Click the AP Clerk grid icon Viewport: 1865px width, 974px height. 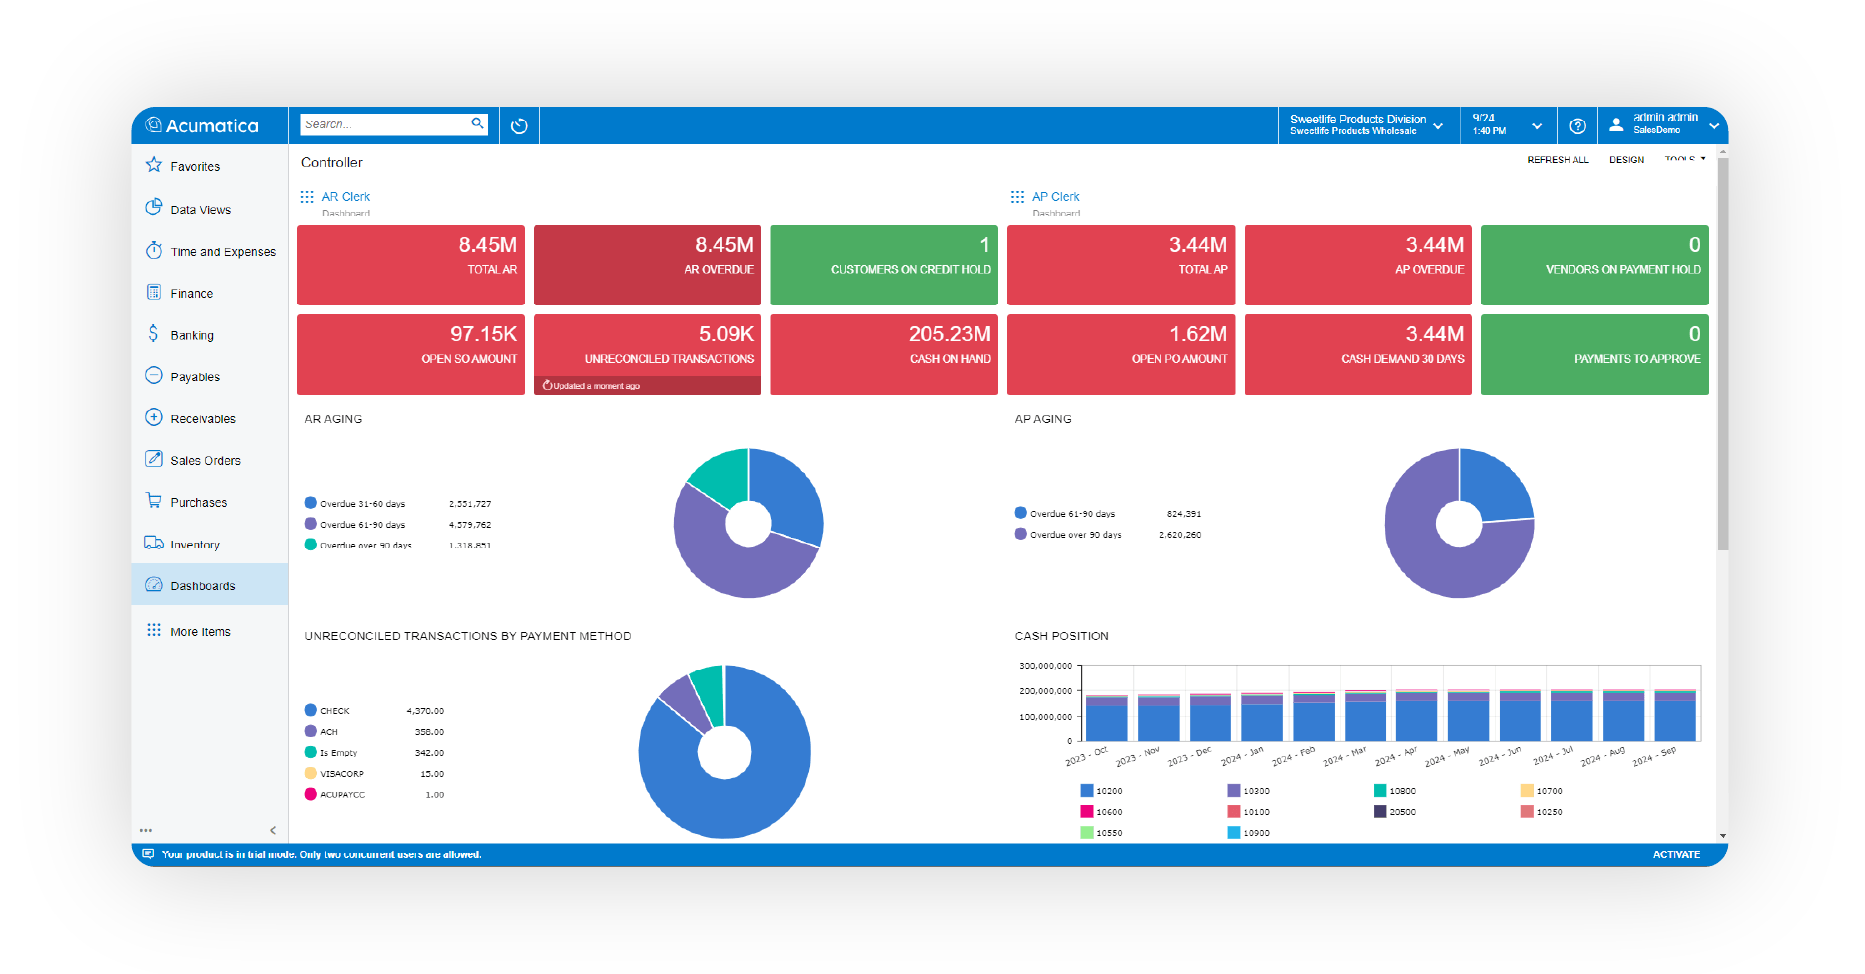click(1017, 197)
